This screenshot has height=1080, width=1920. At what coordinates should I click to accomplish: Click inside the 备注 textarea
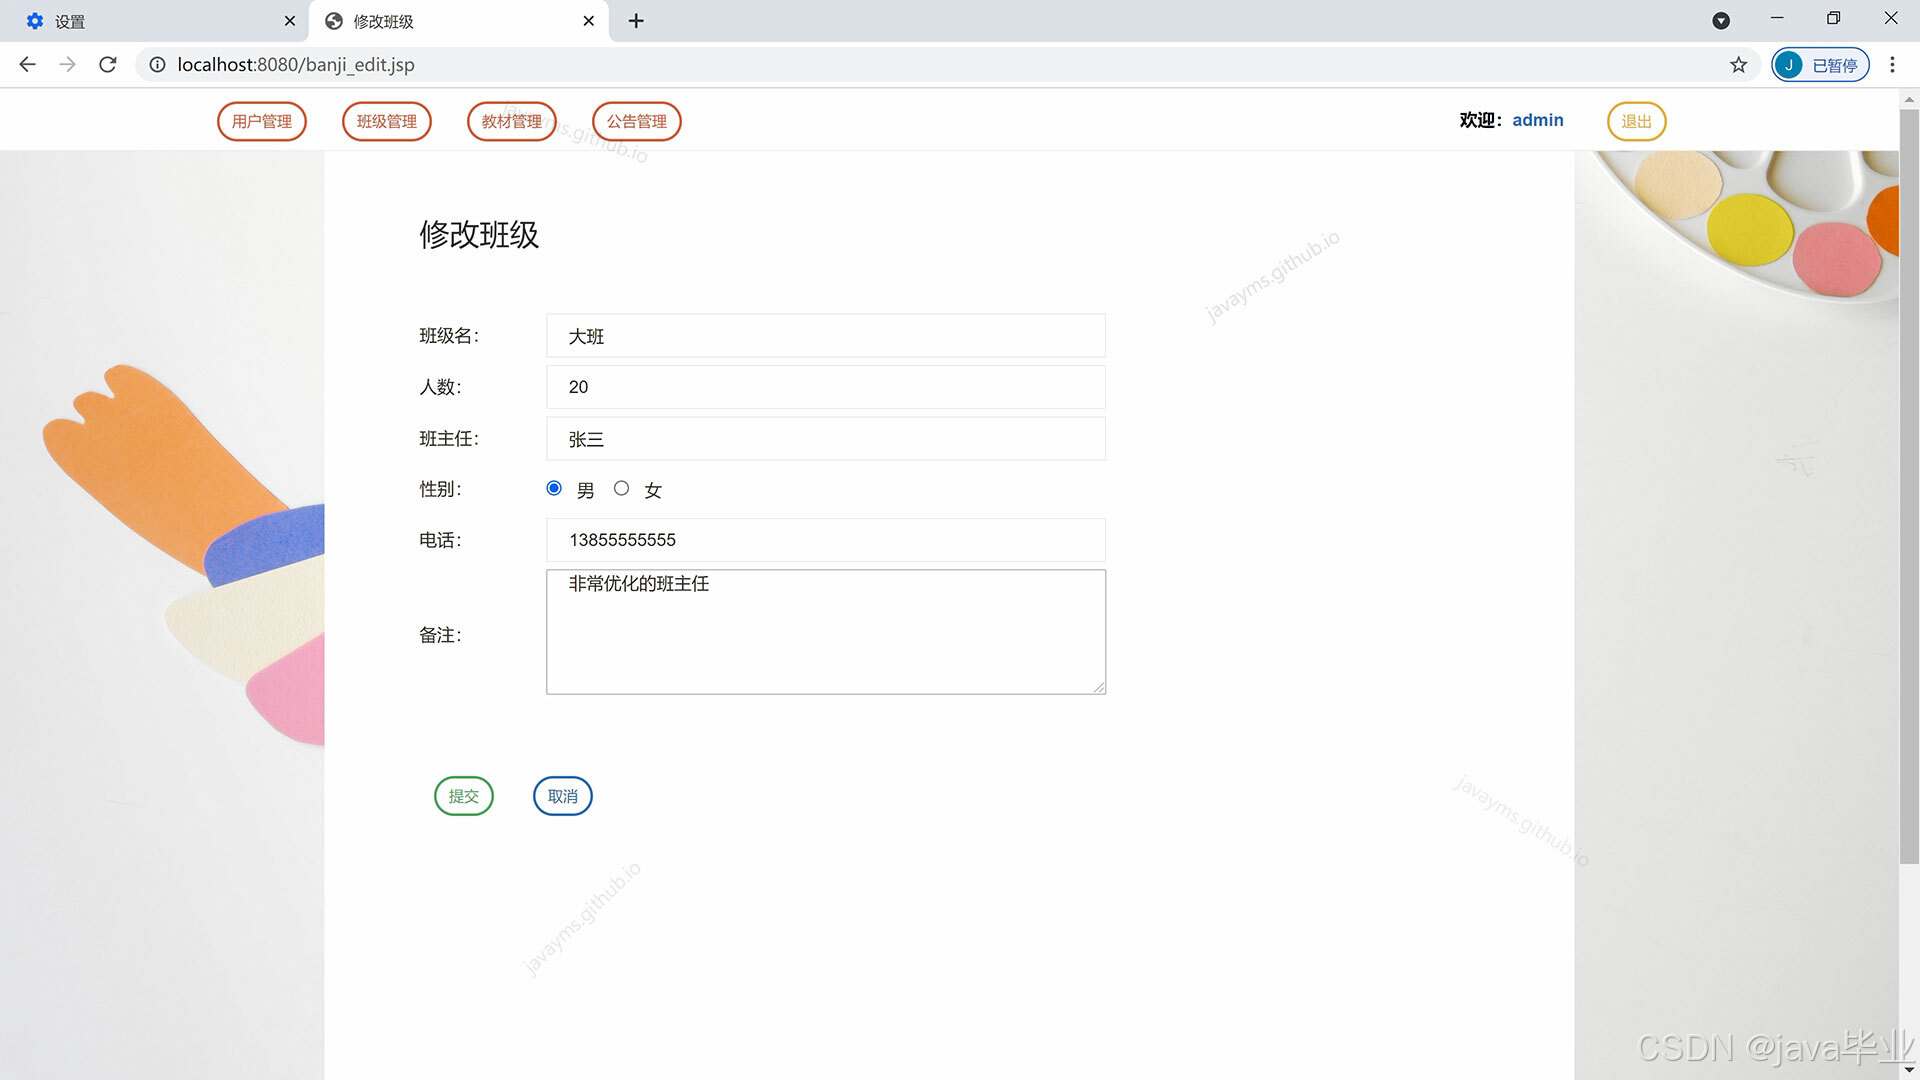pyautogui.click(x=826, y=632)
